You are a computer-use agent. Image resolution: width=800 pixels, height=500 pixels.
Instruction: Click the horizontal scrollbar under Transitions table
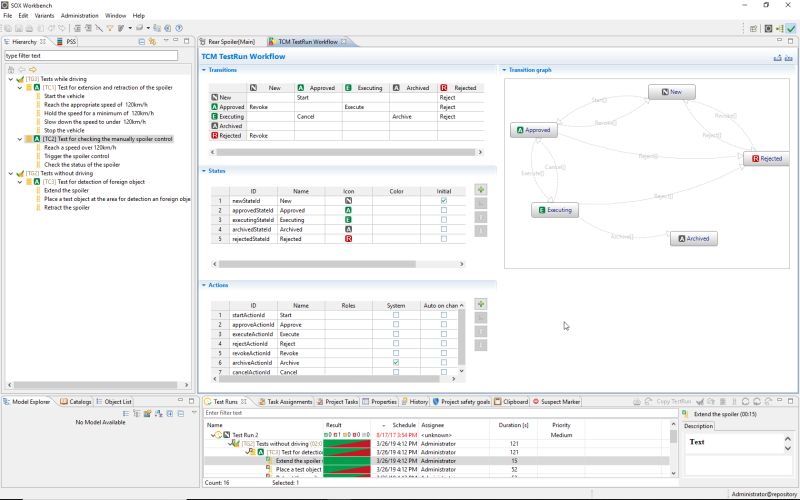[x=346, y=152]
